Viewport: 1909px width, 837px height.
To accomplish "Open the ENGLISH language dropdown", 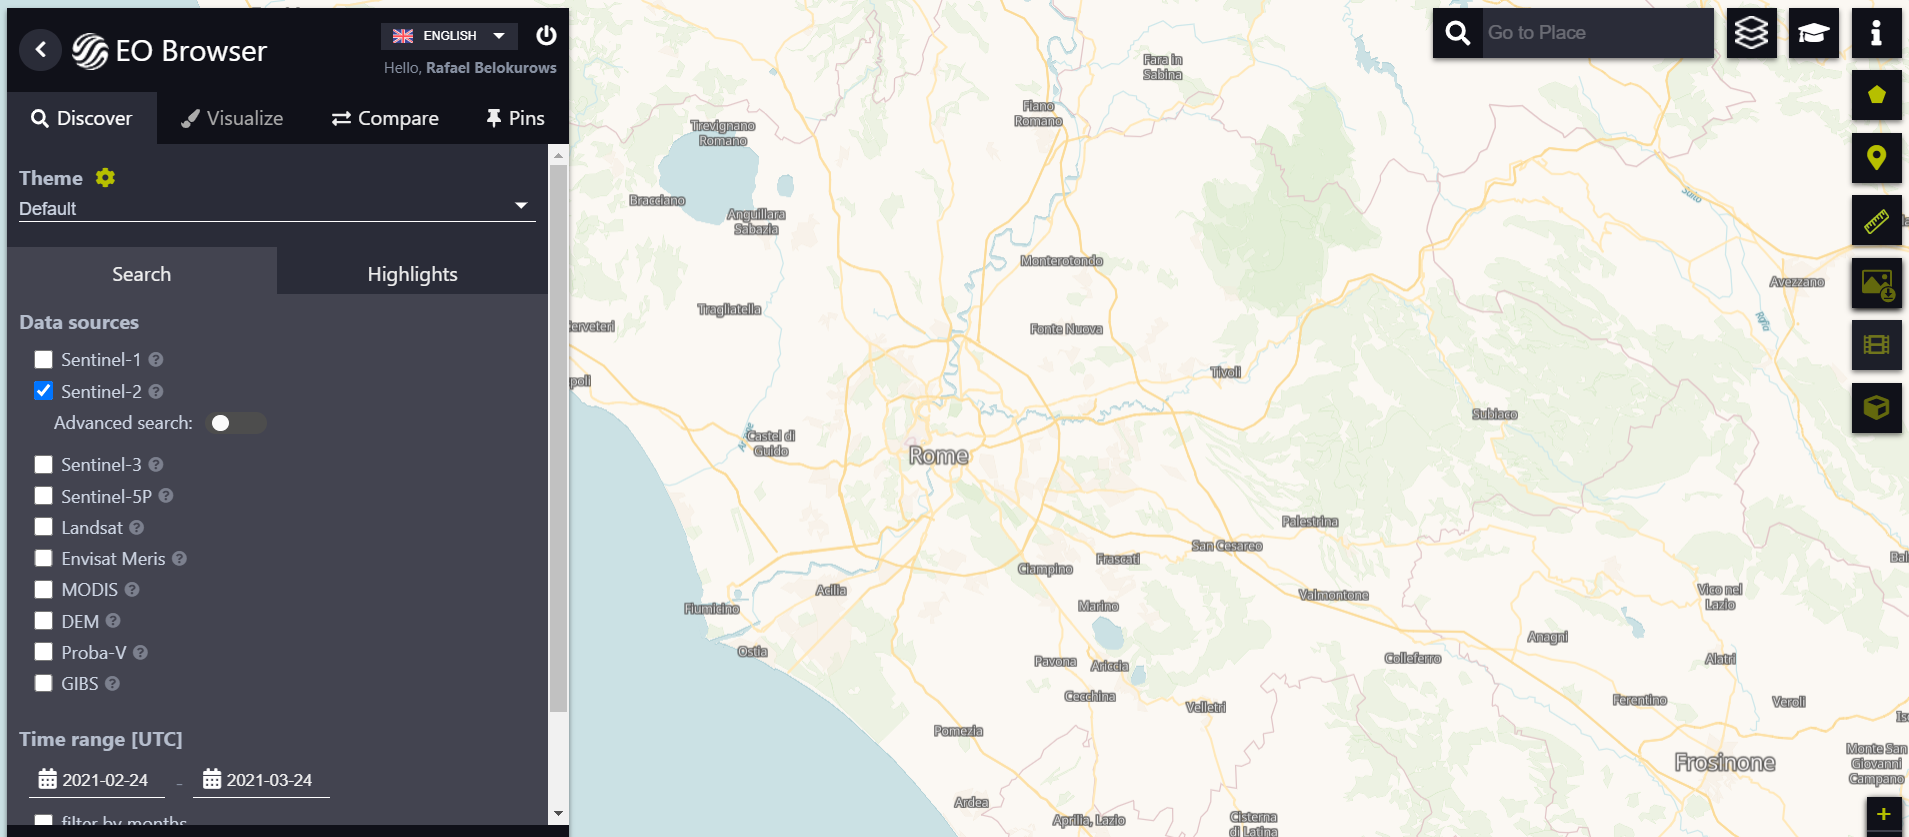I will 449,36.
